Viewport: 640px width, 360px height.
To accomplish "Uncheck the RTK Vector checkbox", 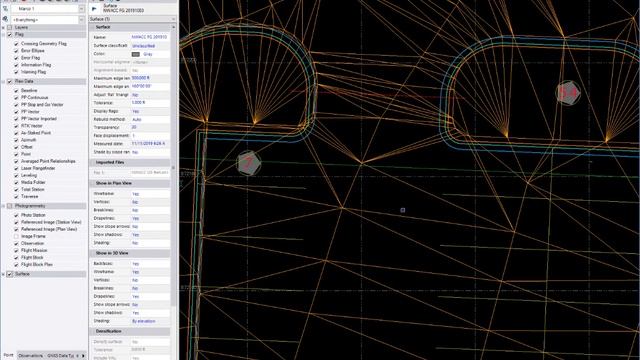I will [x=16, y=126].
